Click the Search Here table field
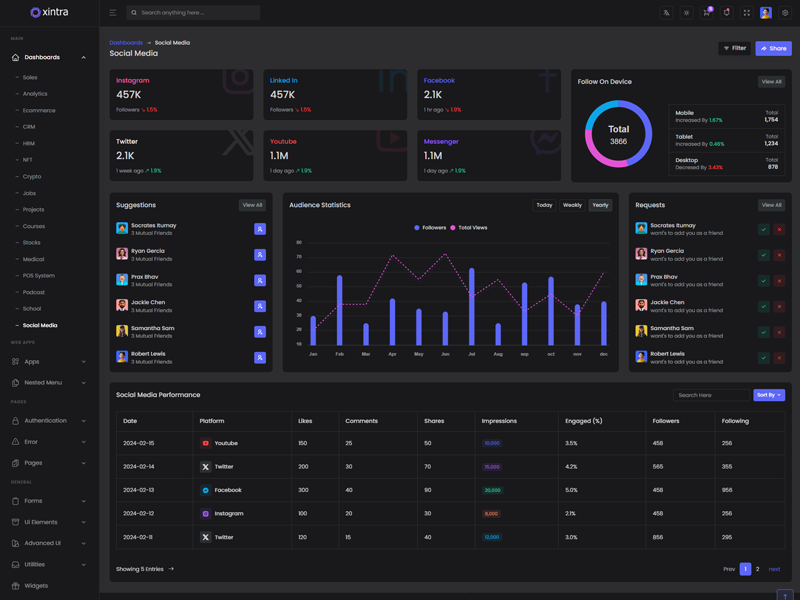Screen dimensions: 800x600 point(710,395)
